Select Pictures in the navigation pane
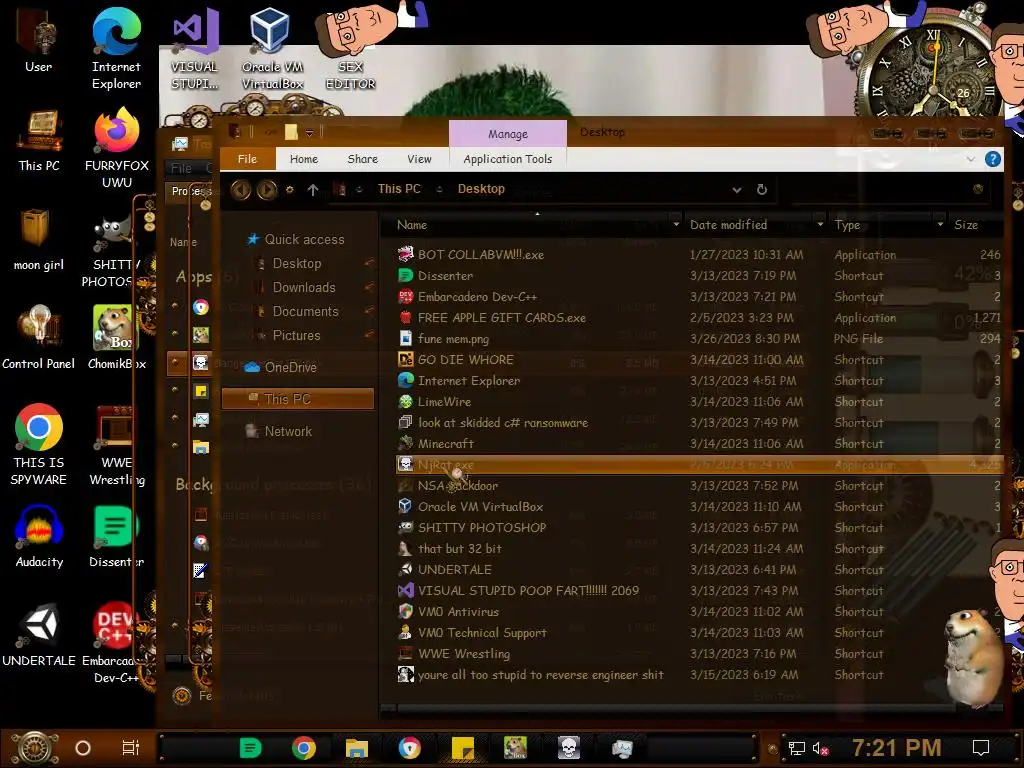Screen dimensions: 1024x768 point(296,336)
